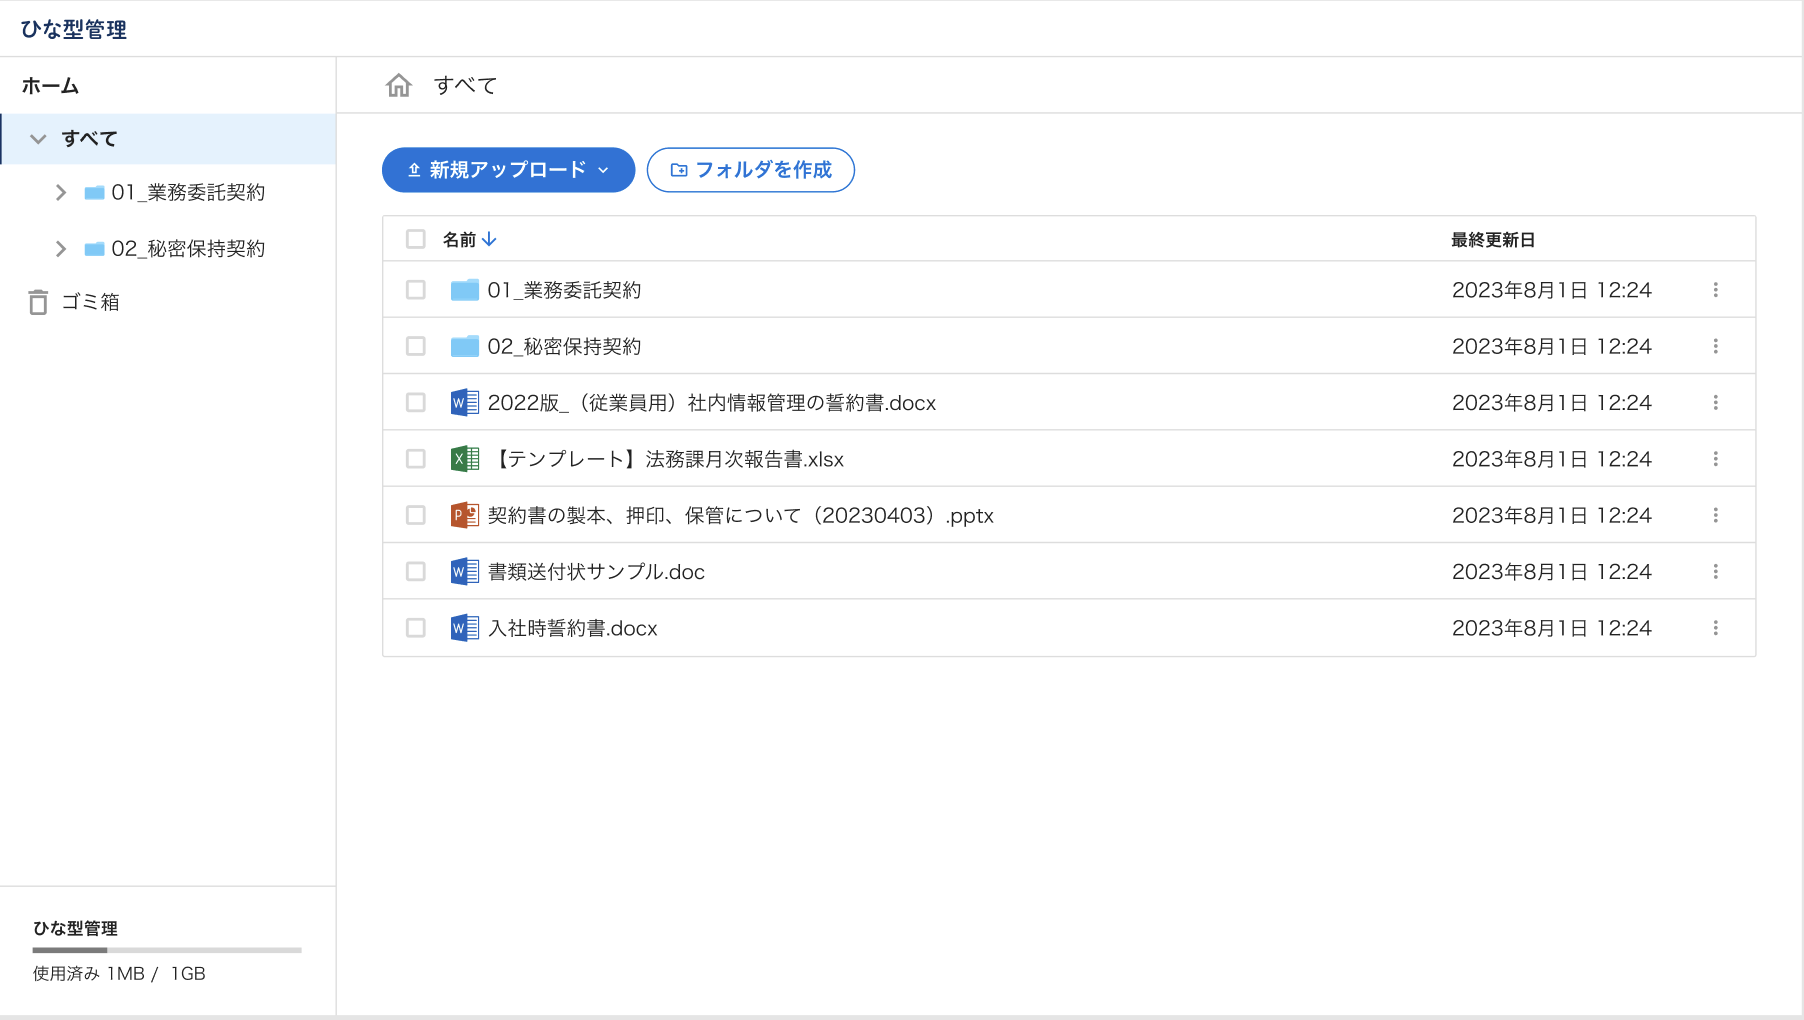Click 使用済み 1MB / 1GB storage text
The height and width of the screenshot is (1020, 1804).
[x=119, y=974]
